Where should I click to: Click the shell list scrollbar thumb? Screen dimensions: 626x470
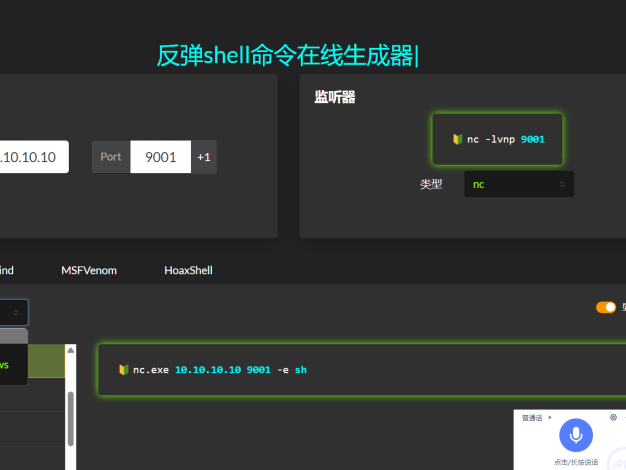tap(71, 419)
